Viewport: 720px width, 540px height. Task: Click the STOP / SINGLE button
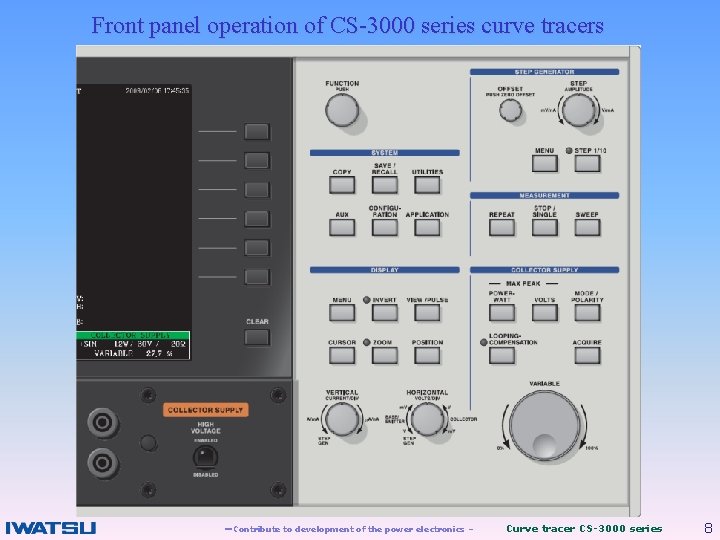pos(545,227)
